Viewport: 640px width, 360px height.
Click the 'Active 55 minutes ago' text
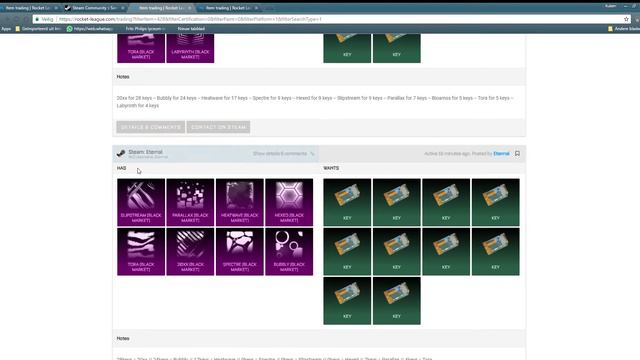pyautogui.click(x=447, y=153)
